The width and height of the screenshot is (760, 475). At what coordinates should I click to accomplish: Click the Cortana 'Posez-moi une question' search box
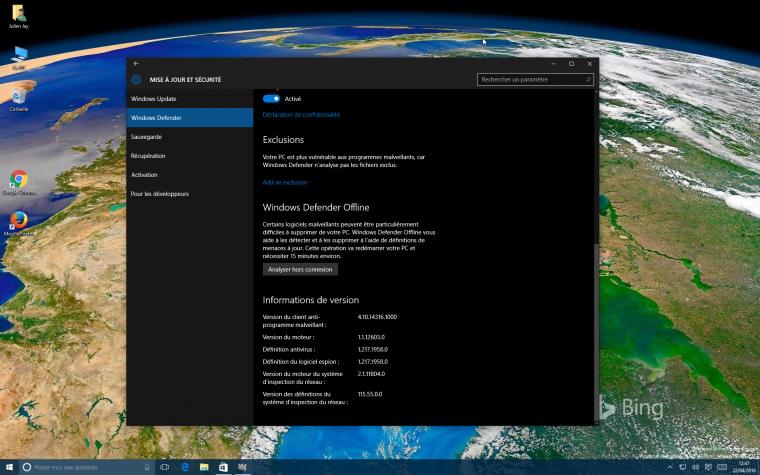[87, 467]
